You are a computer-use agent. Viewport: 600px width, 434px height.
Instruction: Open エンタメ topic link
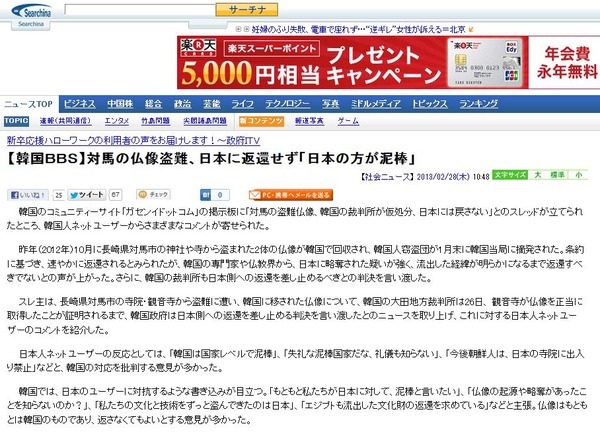(x=117, y=121)
